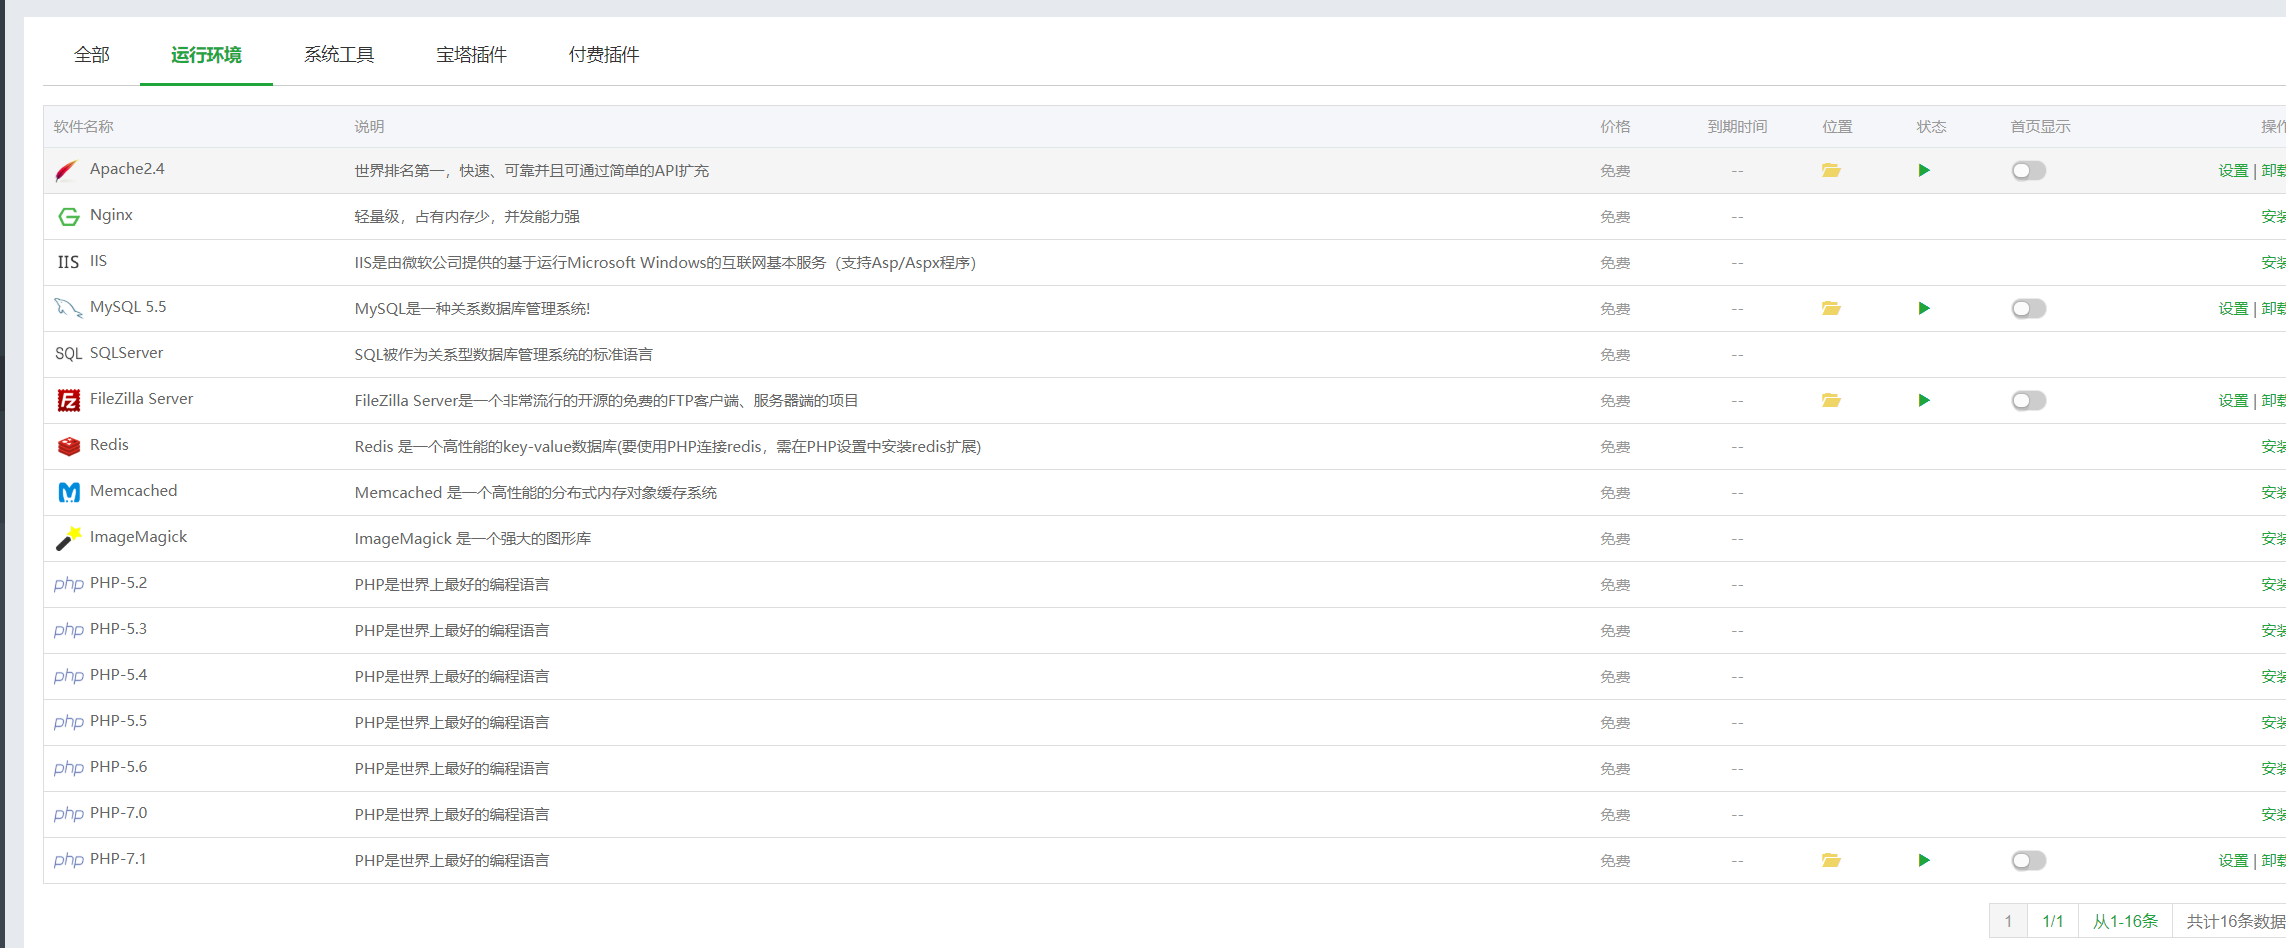Click the php logo next to PHP-5.5
This screenshot has width=2286, height=948.
68,722
